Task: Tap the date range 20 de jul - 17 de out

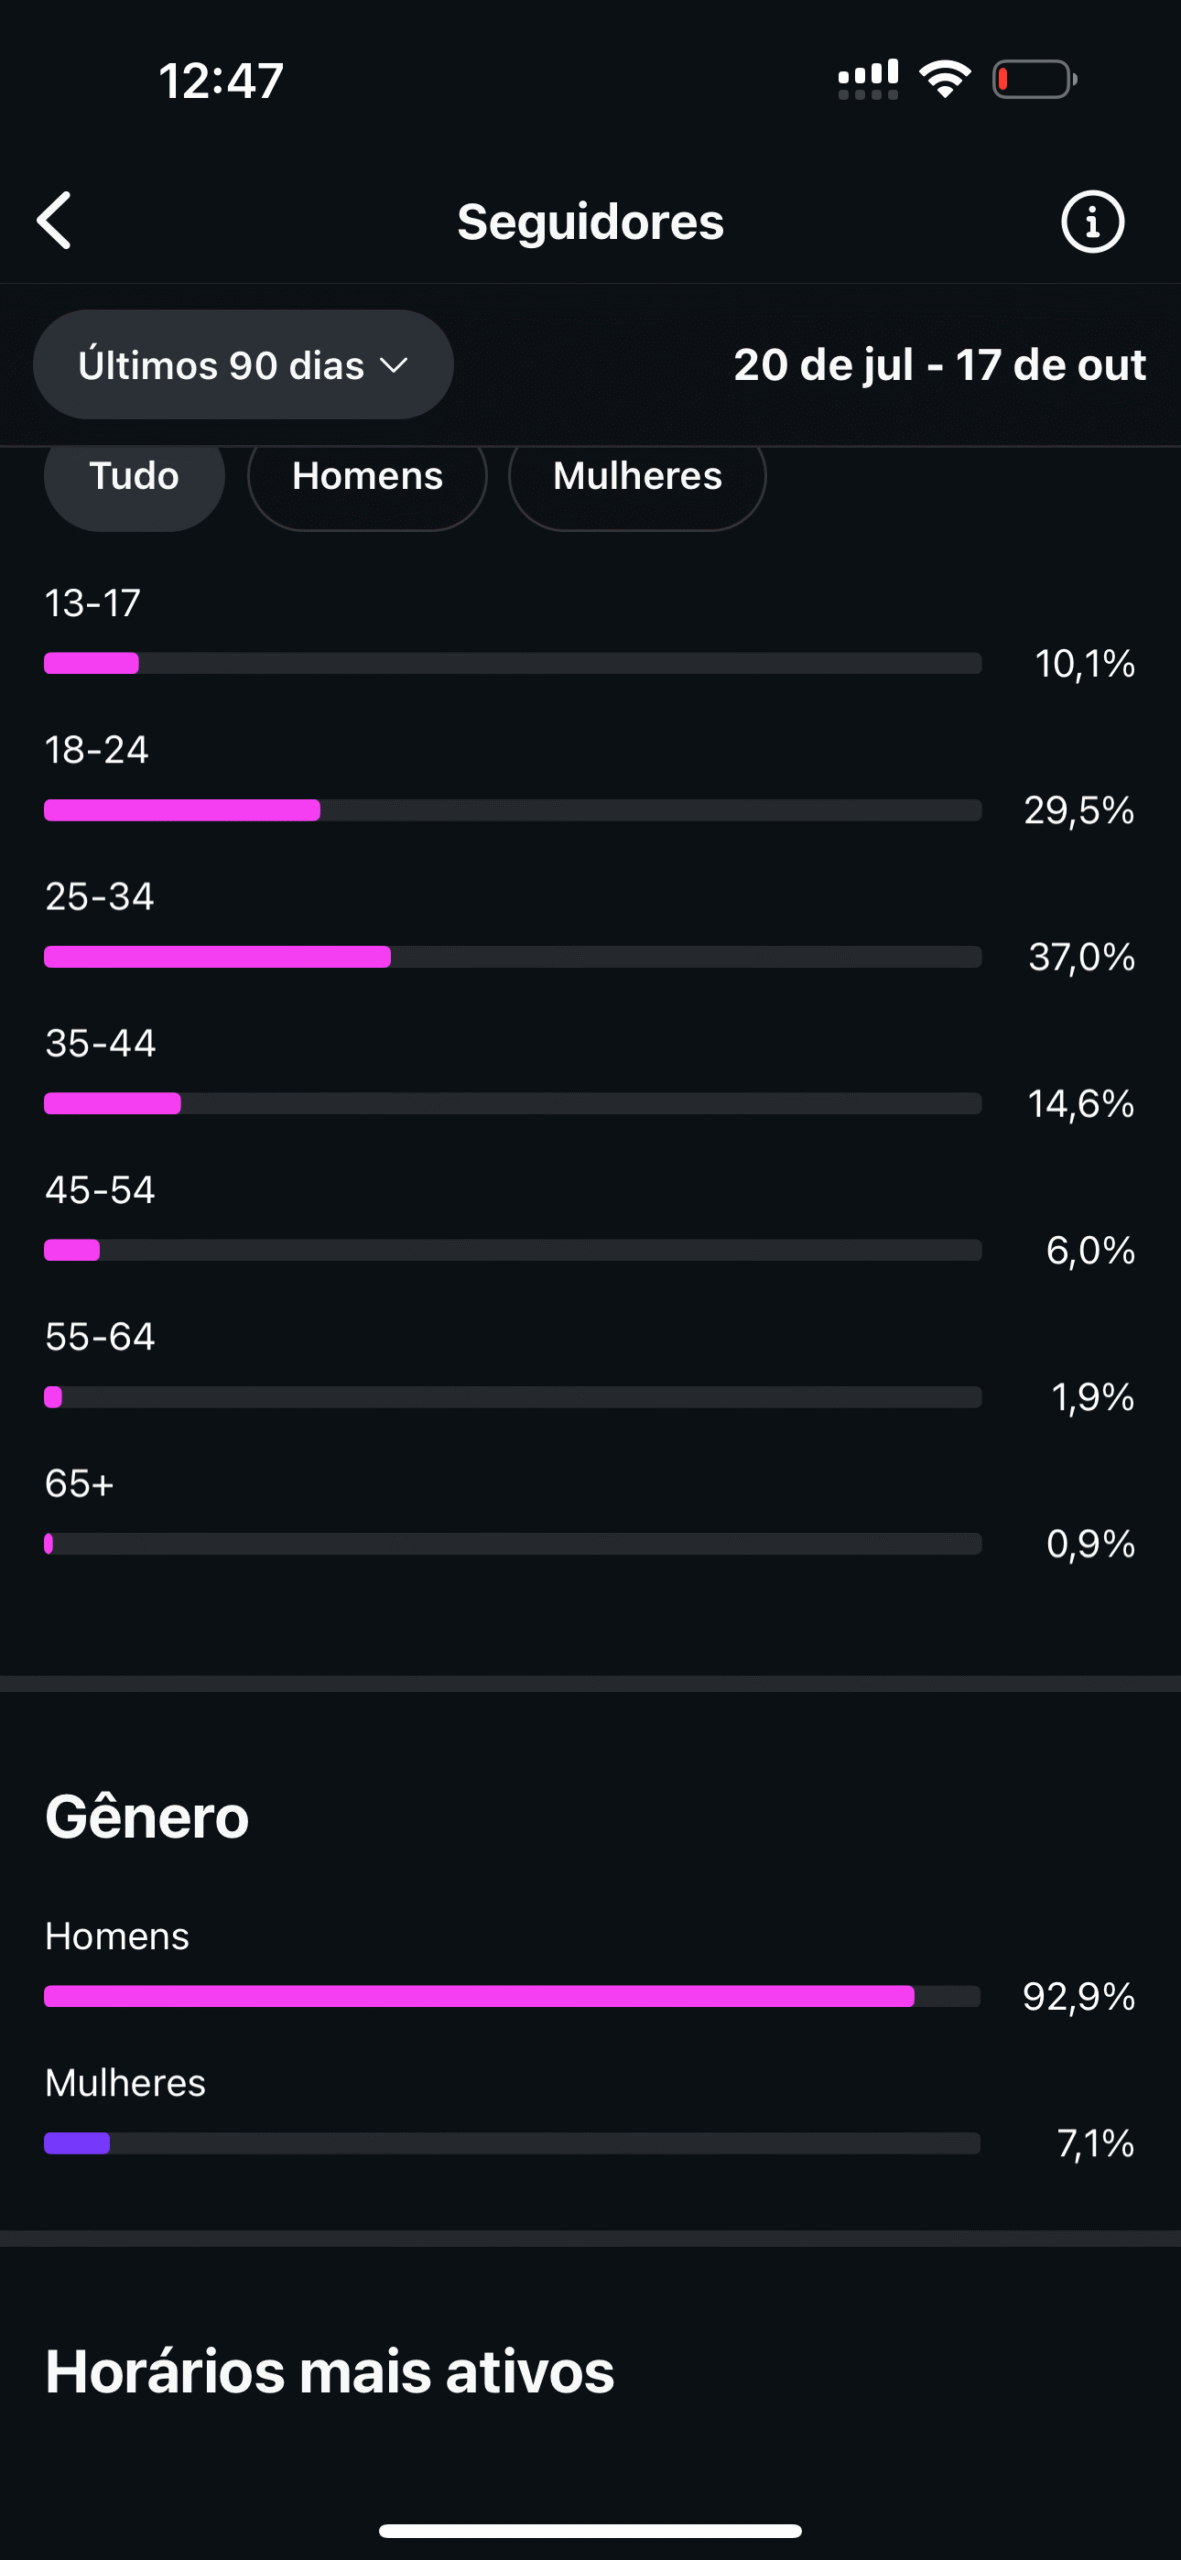Action: (x=939, y=365)
